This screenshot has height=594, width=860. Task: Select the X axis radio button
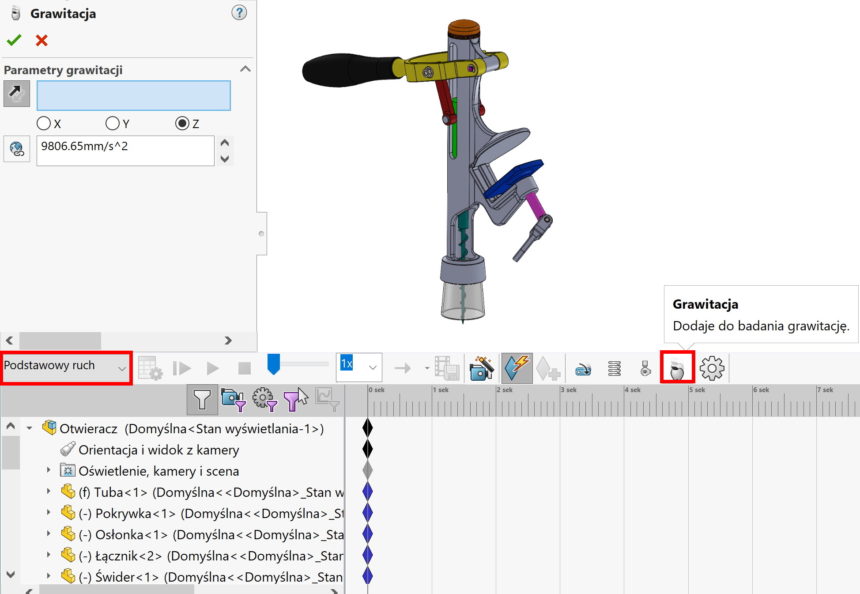tap(45, 122)
